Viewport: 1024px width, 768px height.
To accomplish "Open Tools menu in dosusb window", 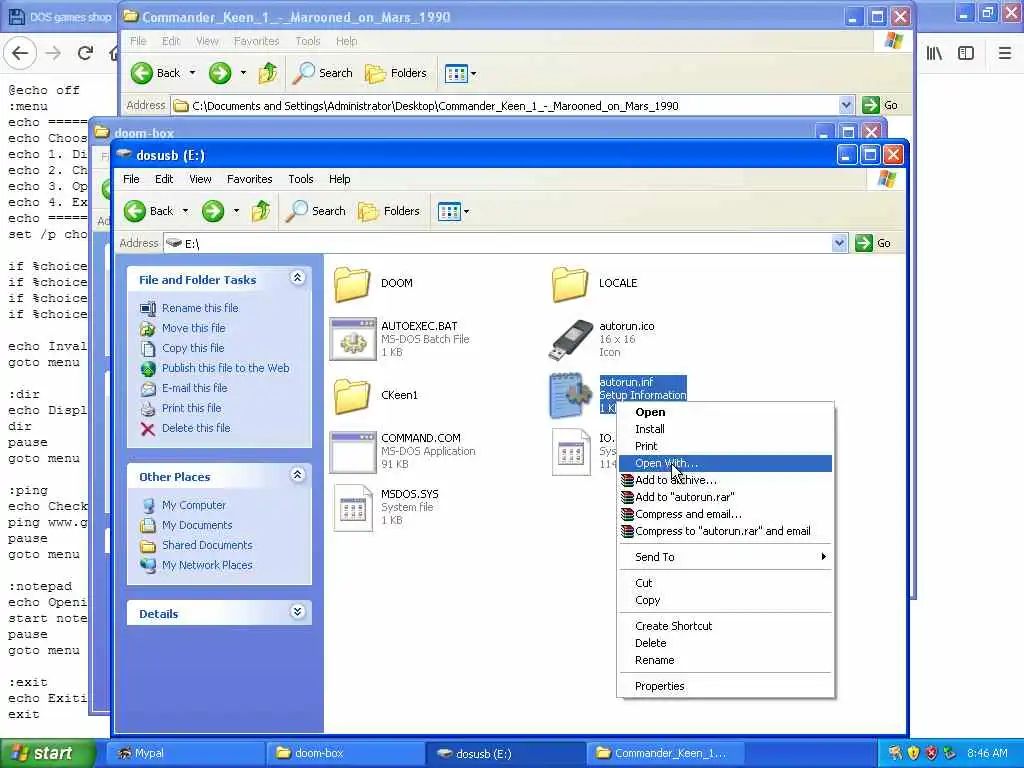I will click(301, 179).
